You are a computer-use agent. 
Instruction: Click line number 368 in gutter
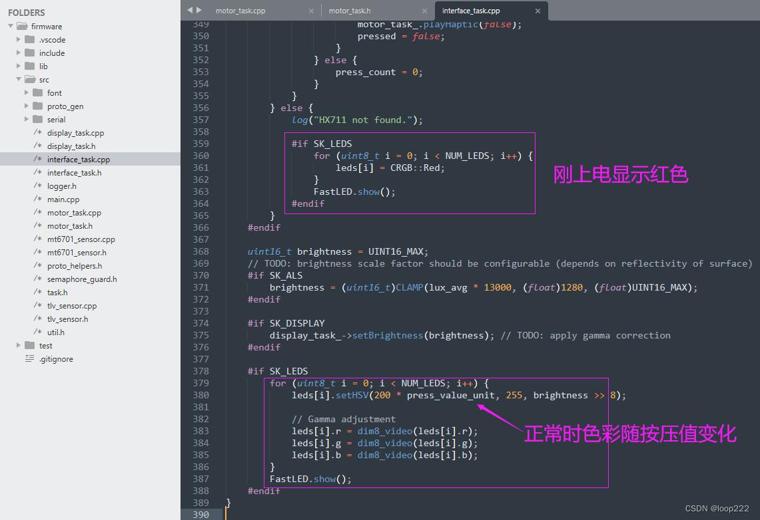click(x=201, y=252)
